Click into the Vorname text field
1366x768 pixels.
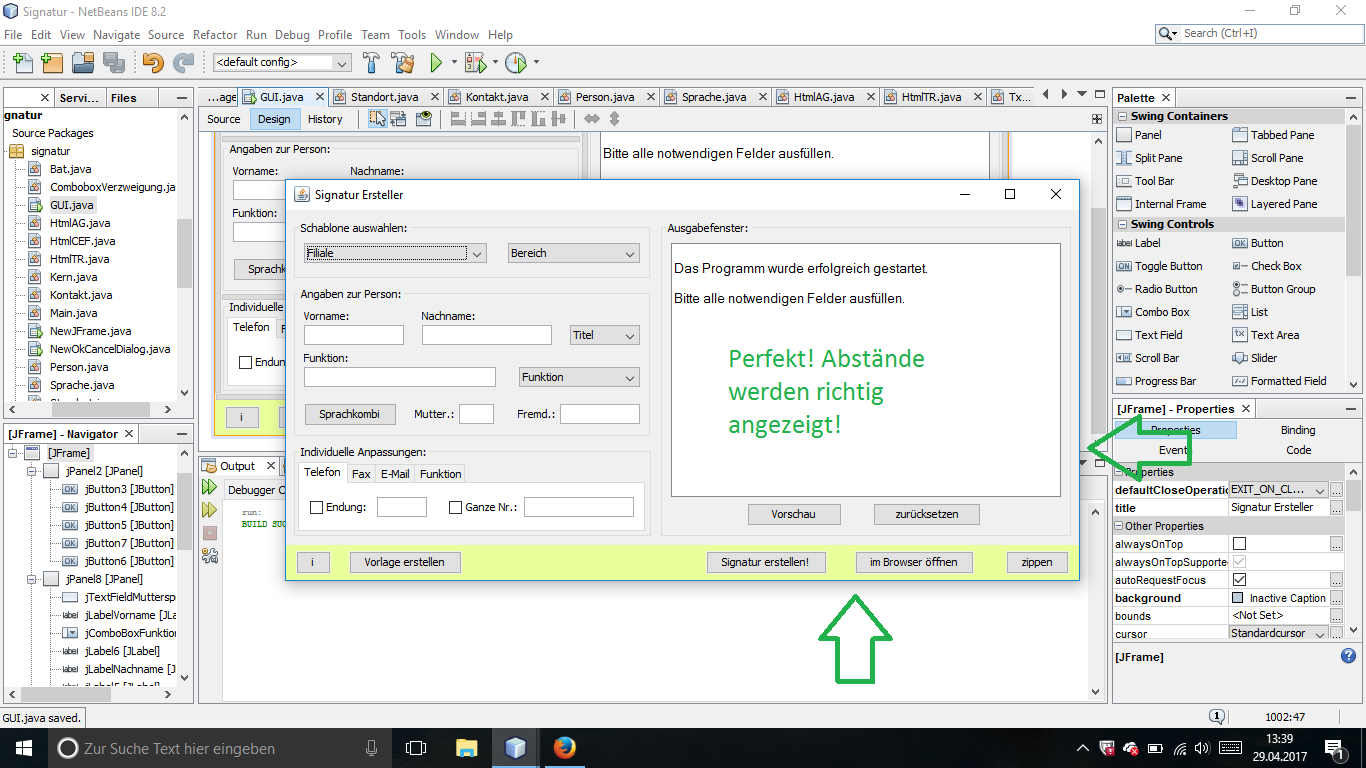[354, 335]
